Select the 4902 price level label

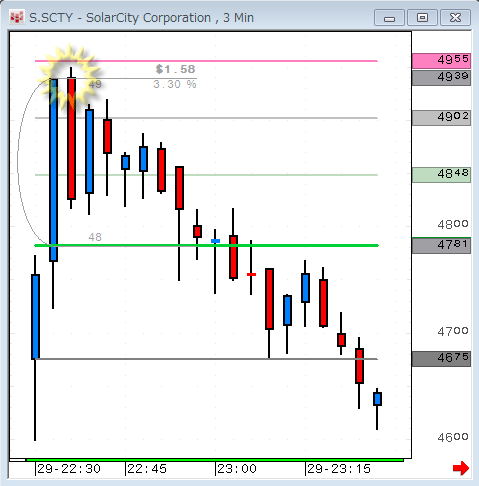click(441, 118)
